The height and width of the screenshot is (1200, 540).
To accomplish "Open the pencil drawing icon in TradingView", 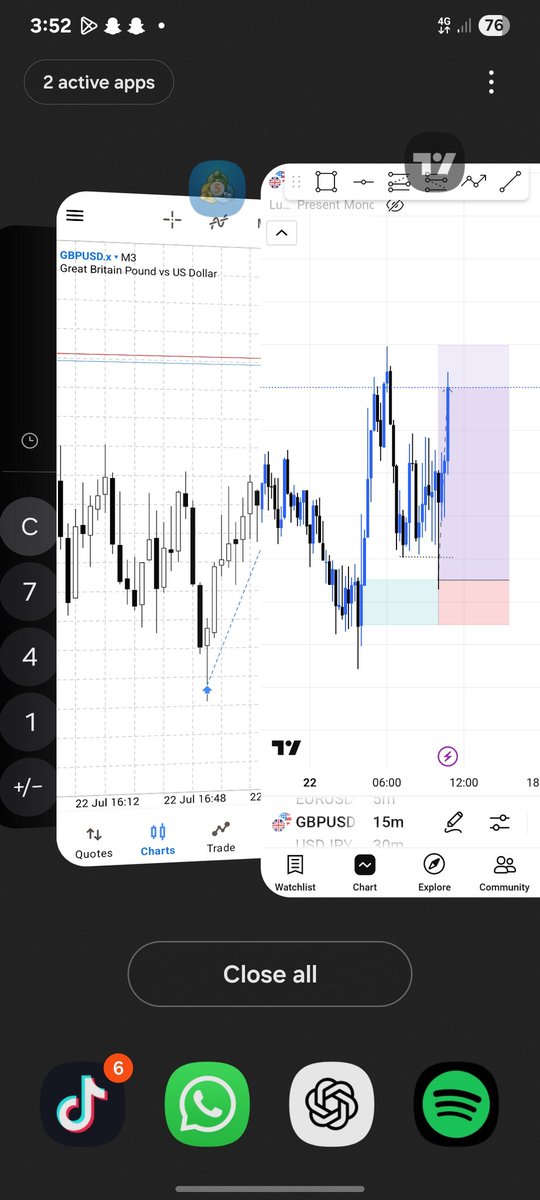I will (x=454, y=822).
